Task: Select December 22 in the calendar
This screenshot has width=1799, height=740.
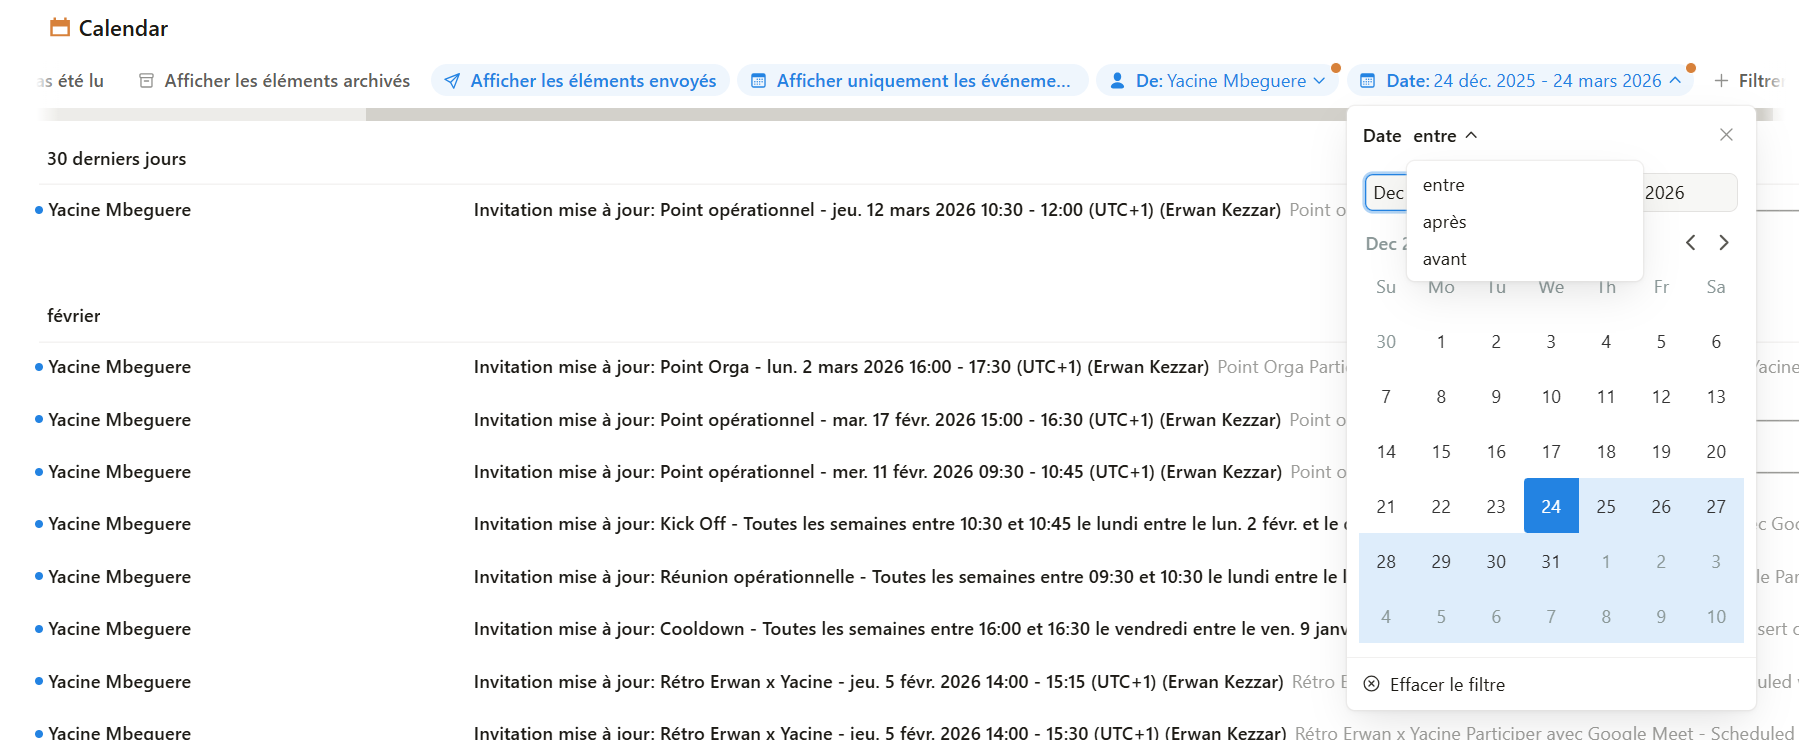Action: (1441, 506)
